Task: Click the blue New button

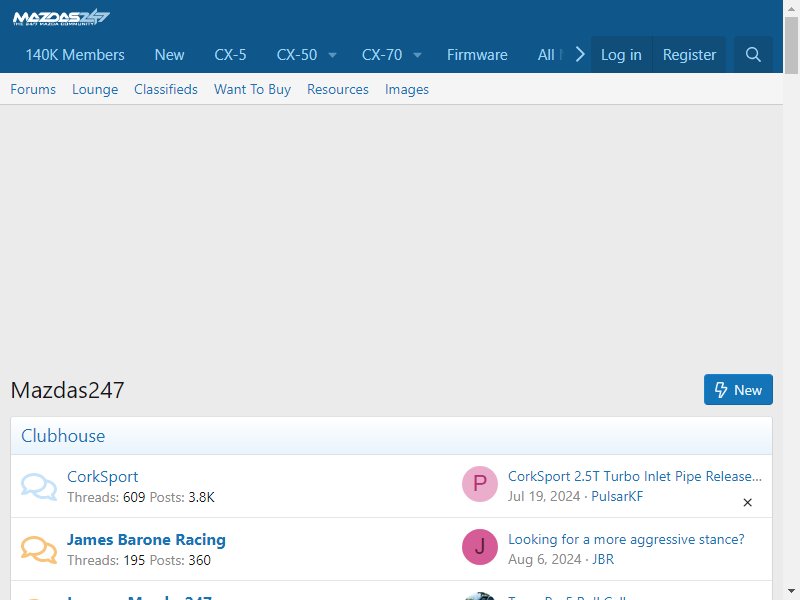Action: 738,390
